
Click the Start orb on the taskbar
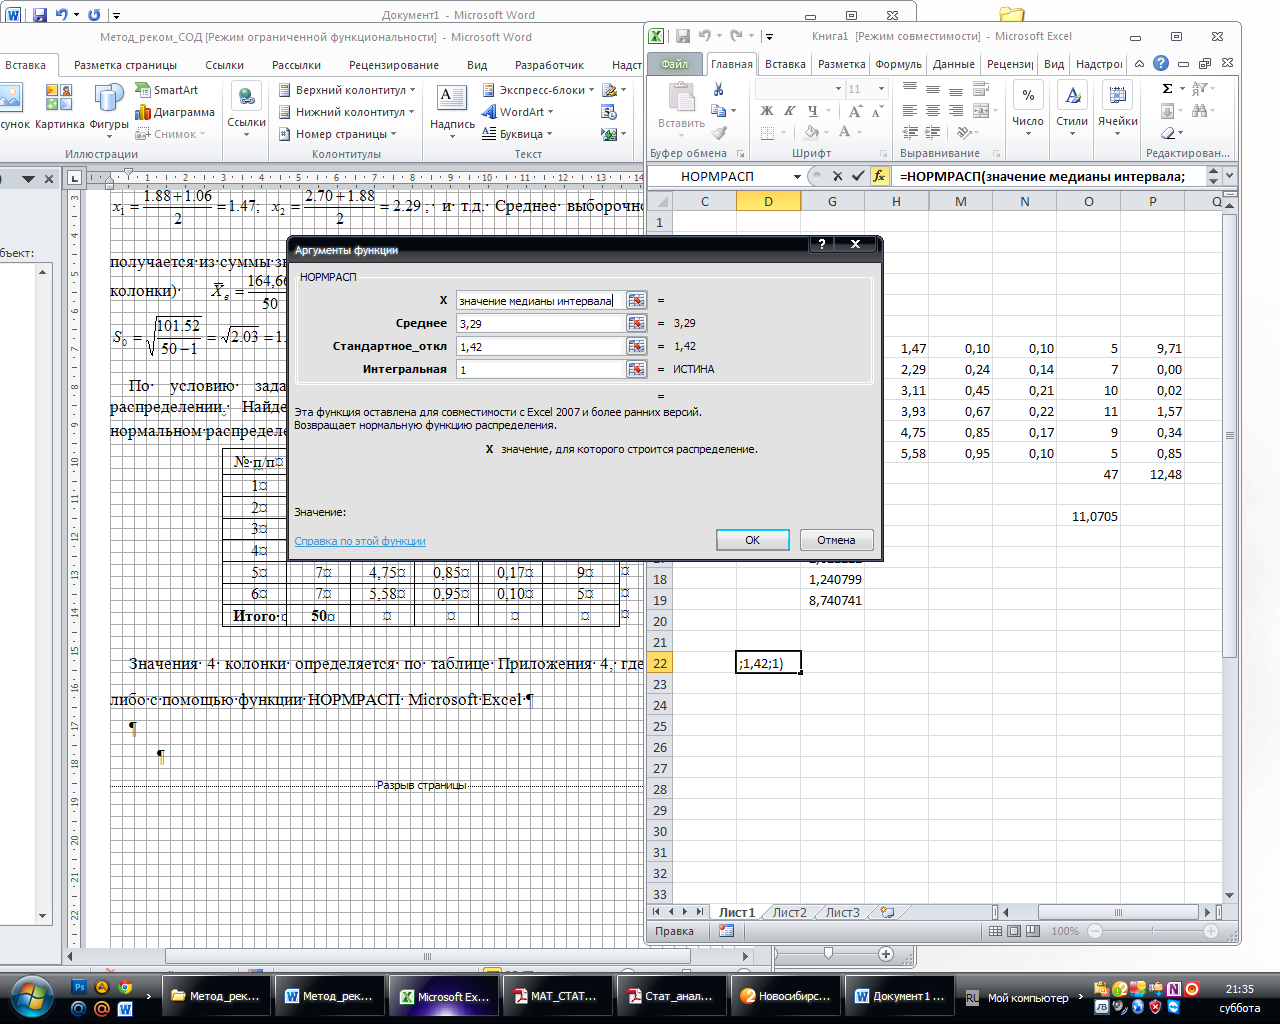click(30, 997)
